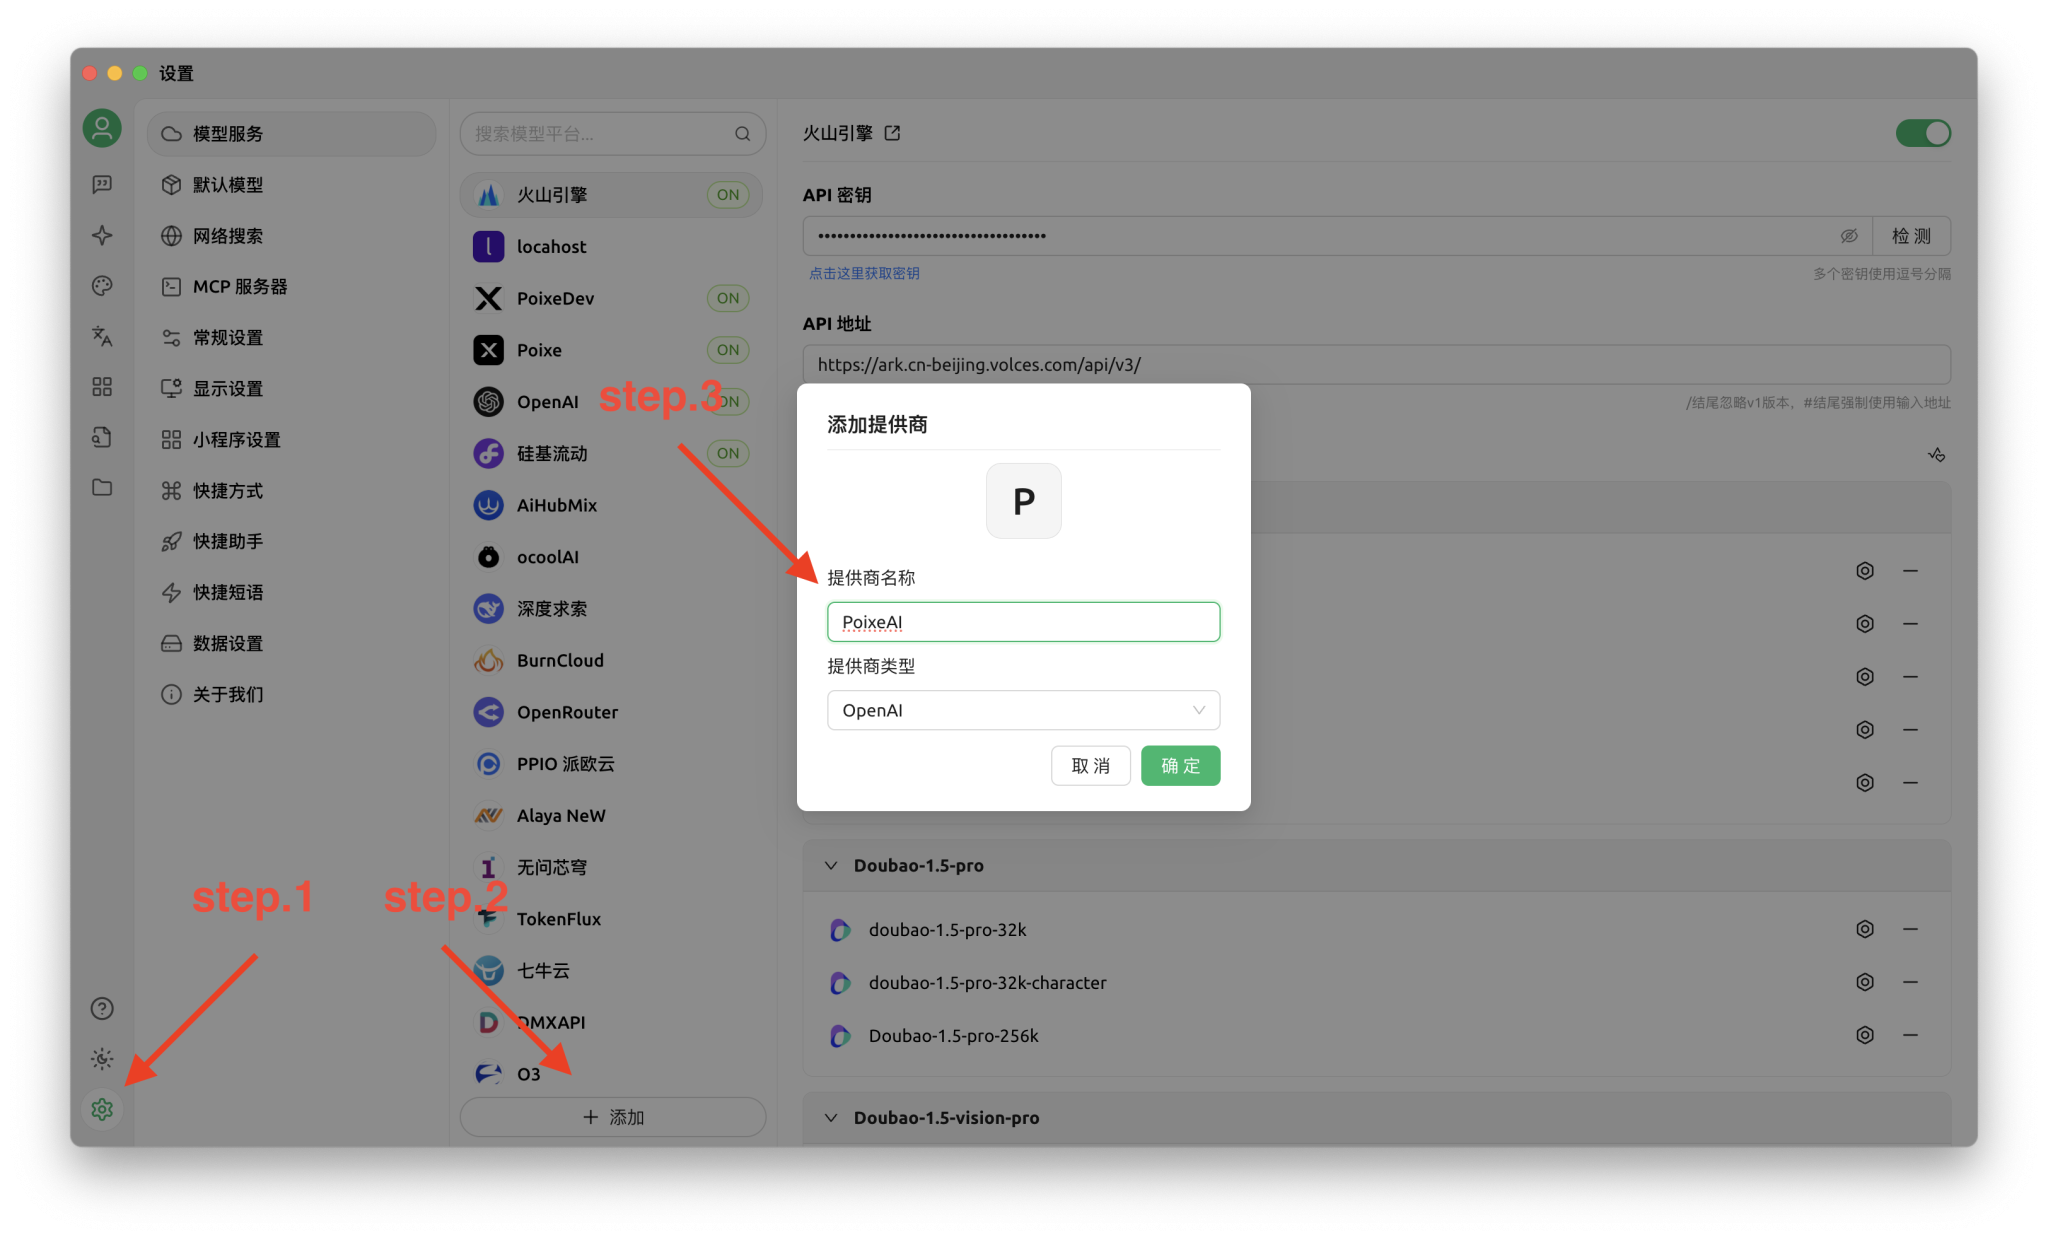The height and width of the screenshot is (1240, 2048).
Task: Click the 提供商名称 PoixeAI input field
Action: pos(1023,622)
